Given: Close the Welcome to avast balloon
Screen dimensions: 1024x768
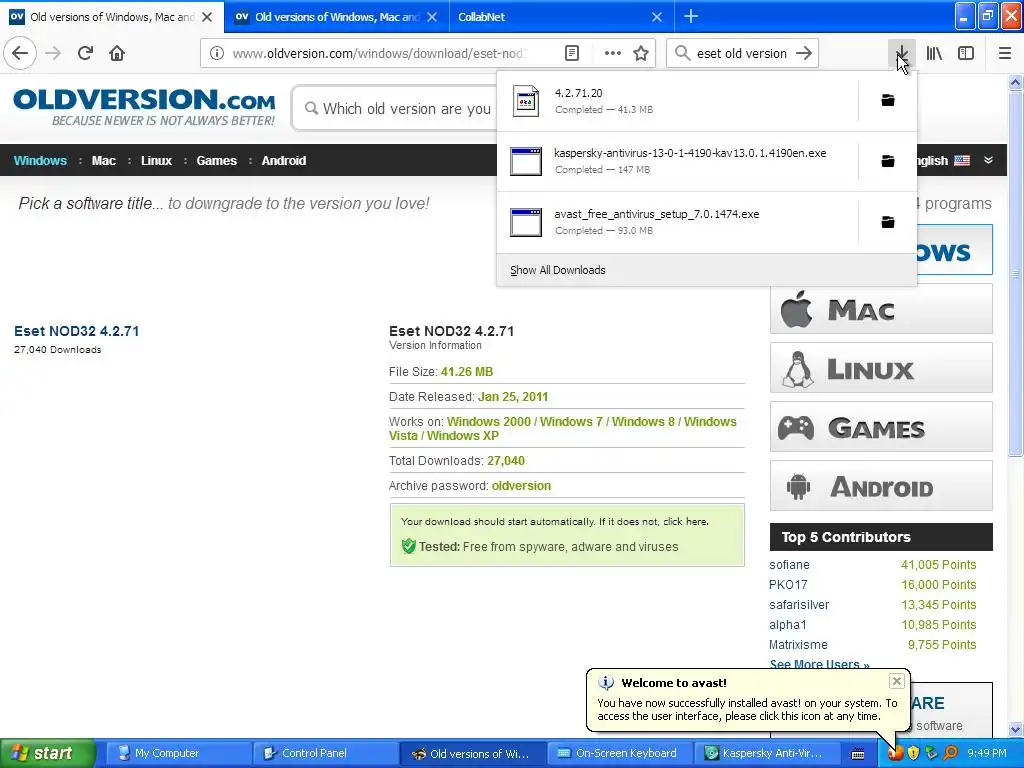Looking at the screenshot, I should pos(897,681).
